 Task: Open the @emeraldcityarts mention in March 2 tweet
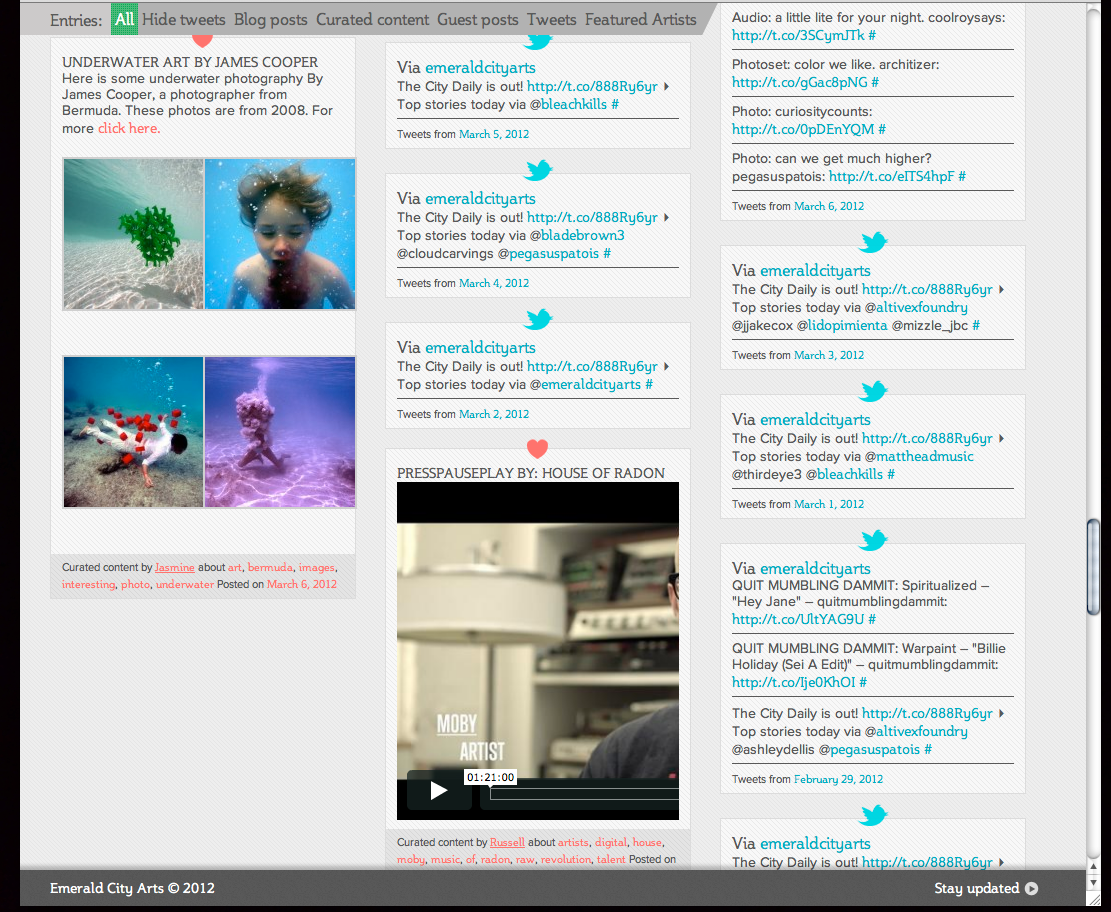[591, 384]
